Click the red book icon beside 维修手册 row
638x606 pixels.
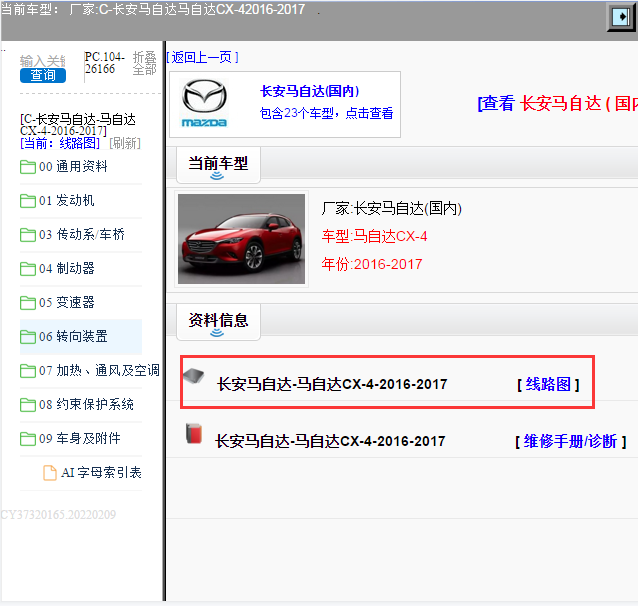194,433
